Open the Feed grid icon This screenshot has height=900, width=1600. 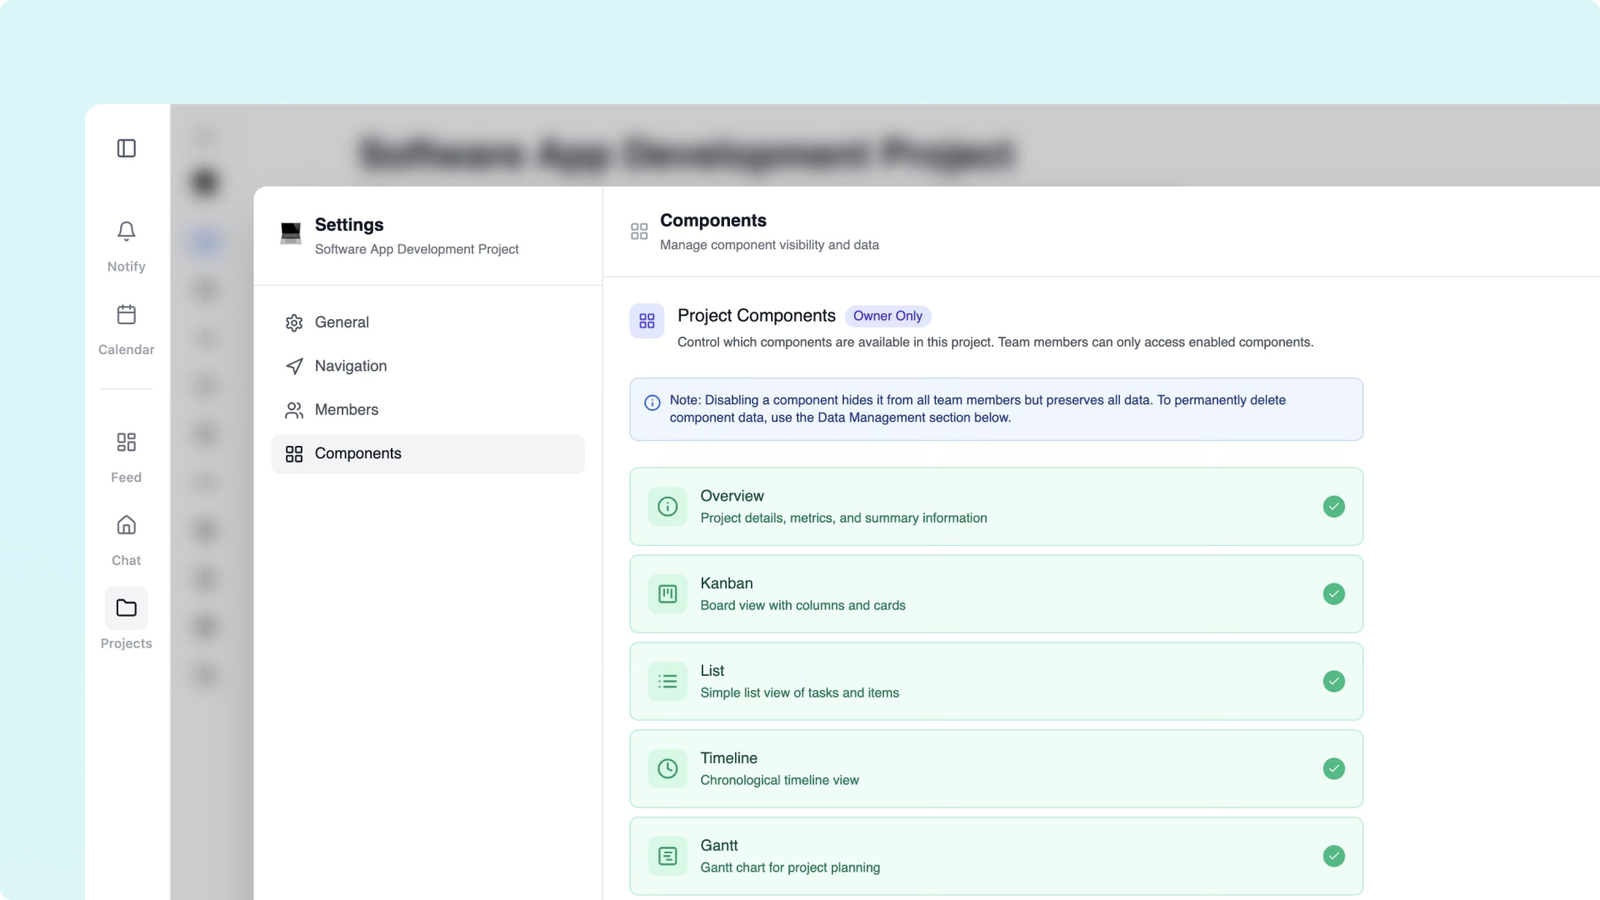click(x=126, y=442)
